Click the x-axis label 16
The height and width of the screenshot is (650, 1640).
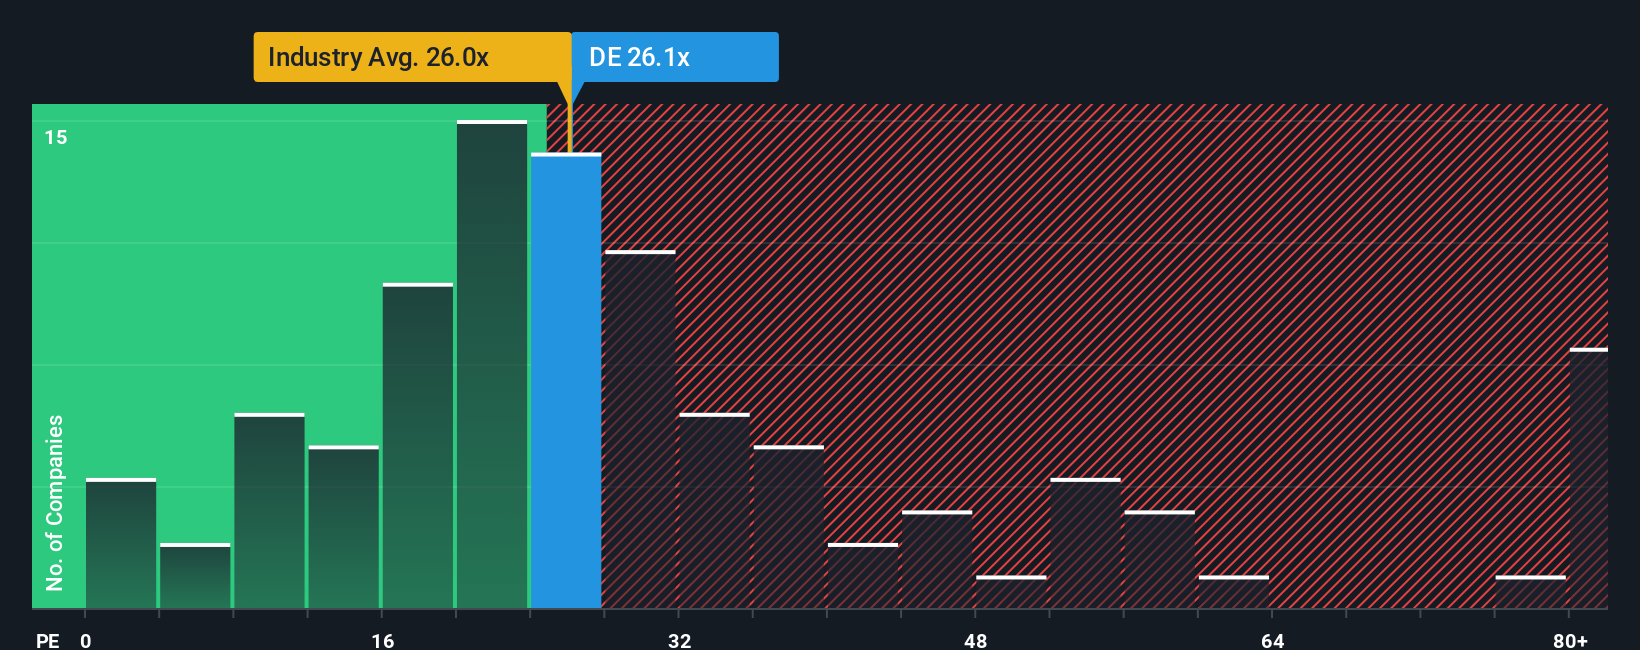383,640
